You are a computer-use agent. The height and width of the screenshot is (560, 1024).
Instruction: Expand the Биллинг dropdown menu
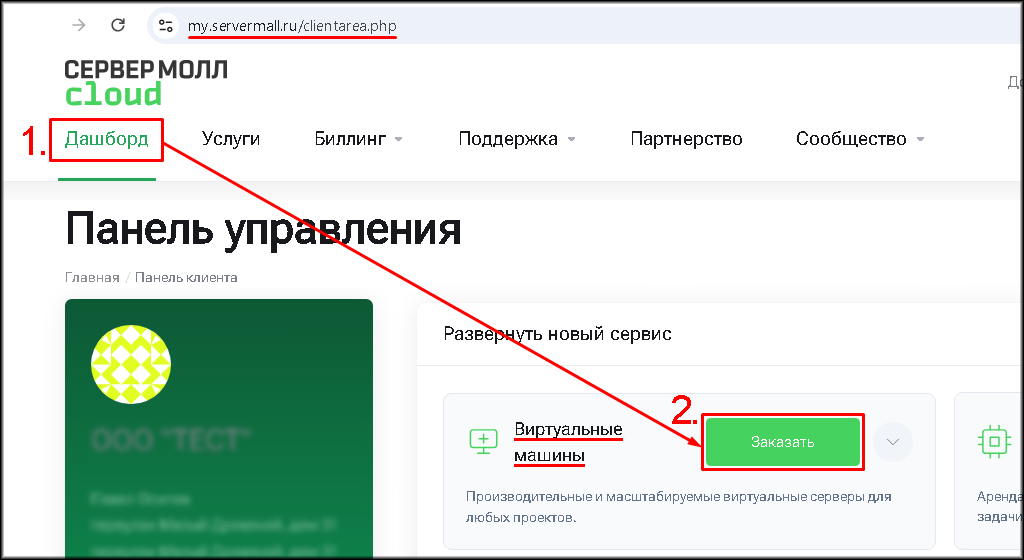pos(358,139)
